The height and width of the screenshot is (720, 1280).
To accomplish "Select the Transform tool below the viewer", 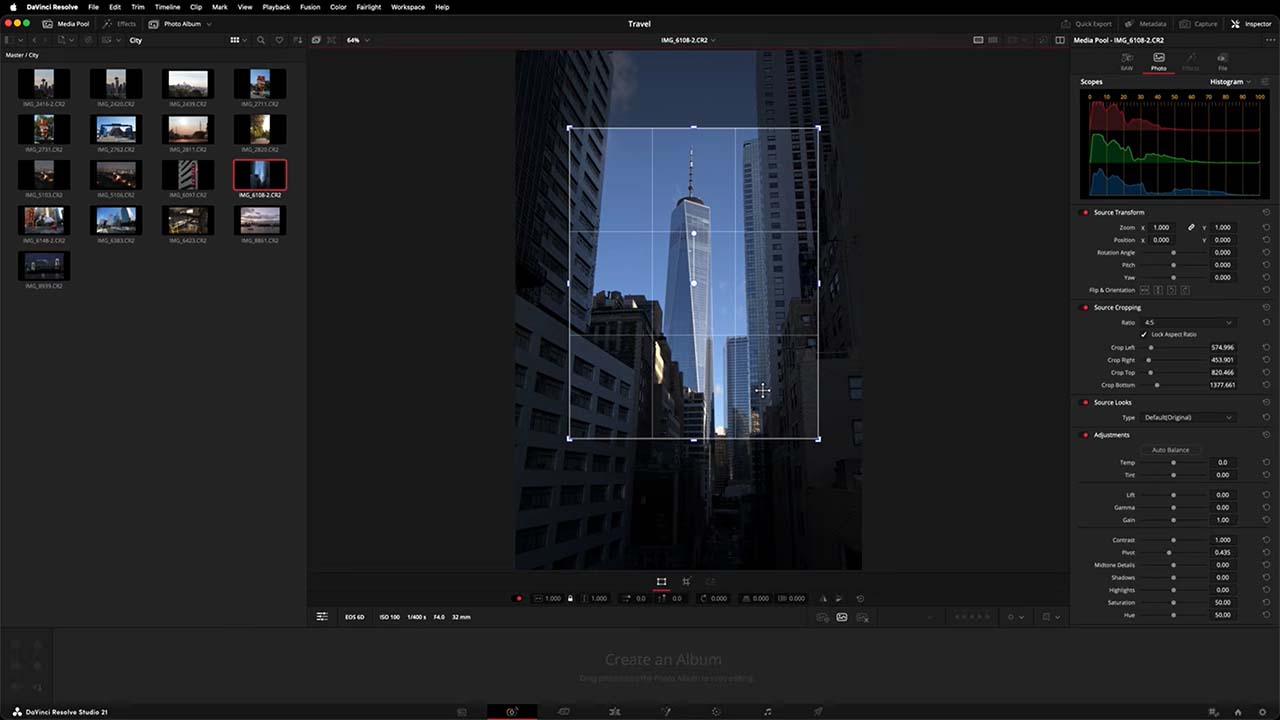I will (x=661, y=581).
